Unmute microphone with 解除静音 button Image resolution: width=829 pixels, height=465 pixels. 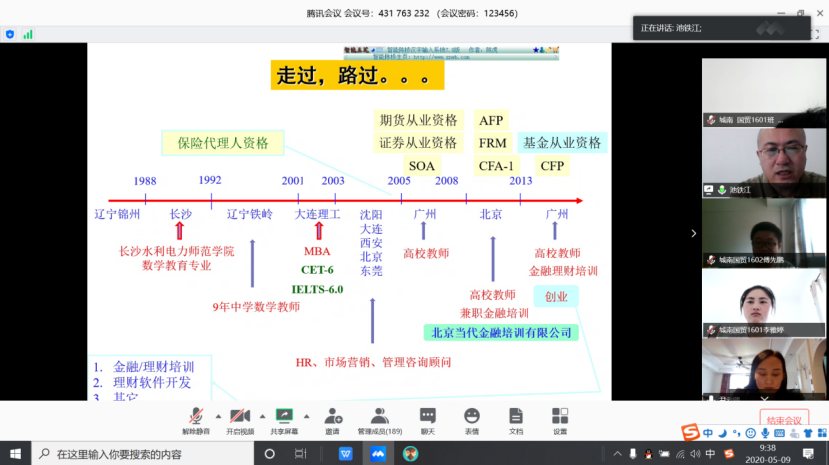pos(195,416)
